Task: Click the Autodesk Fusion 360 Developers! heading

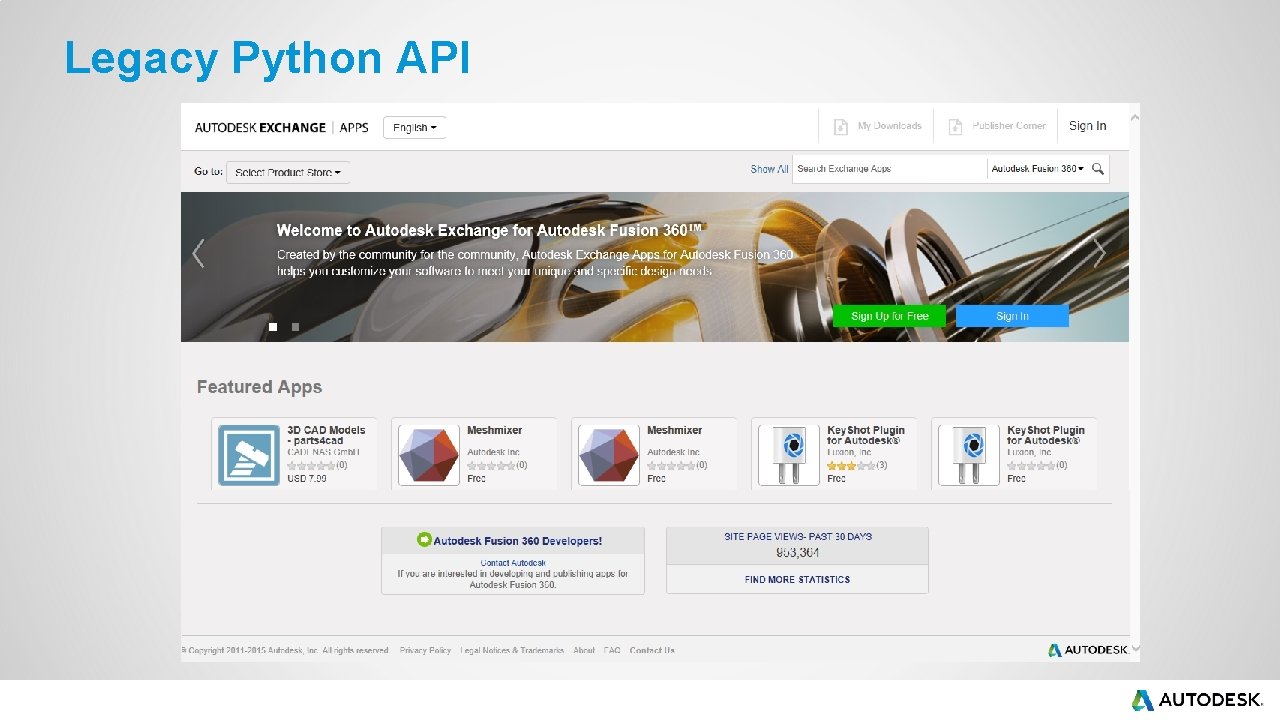Action: (x=518, y=541)
